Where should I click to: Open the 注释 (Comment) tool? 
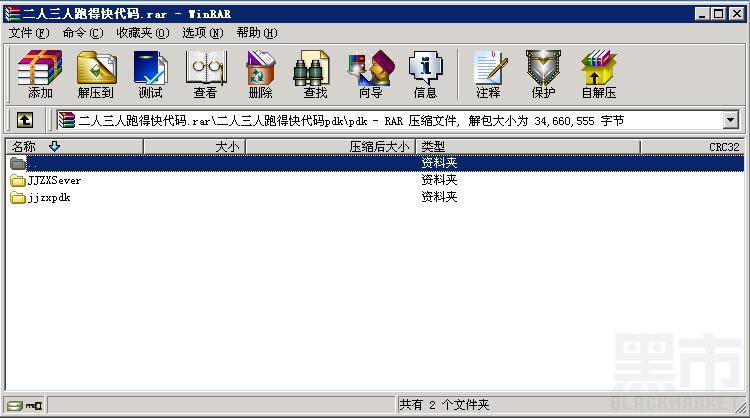tap(489, 74)
